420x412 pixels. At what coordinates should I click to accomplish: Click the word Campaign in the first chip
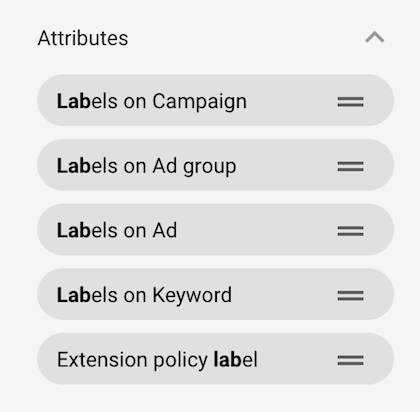(x=200, y=102)
